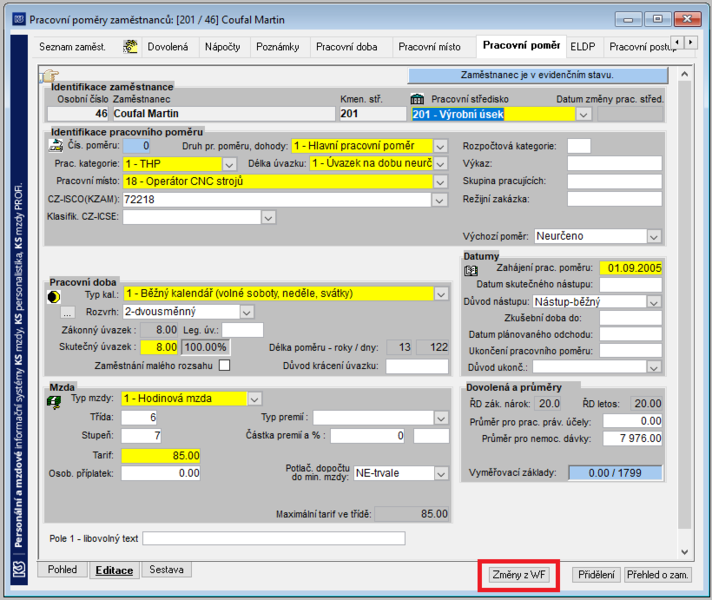The image size is (712, 600).
Task: Click the building icon next to Pracovní středisko
Action: pyautogui.click(x=417, y=99)
